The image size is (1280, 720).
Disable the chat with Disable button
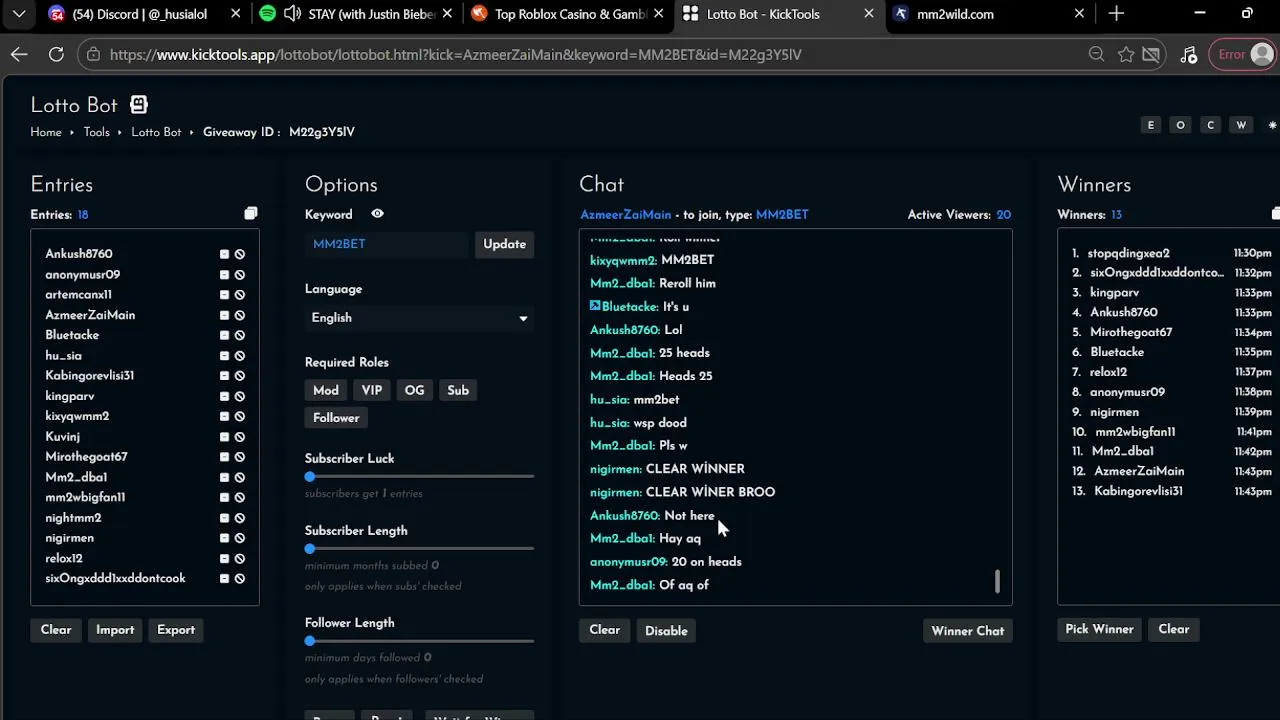[666, 631]
